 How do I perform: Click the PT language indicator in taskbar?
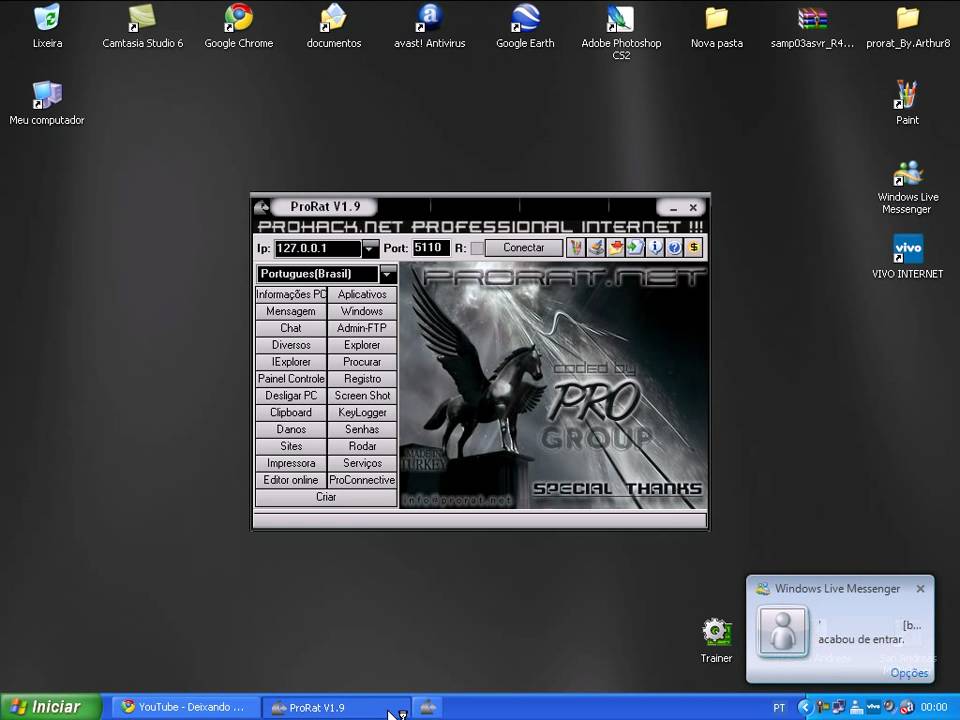pyautogui.click(x=779, y=708)
